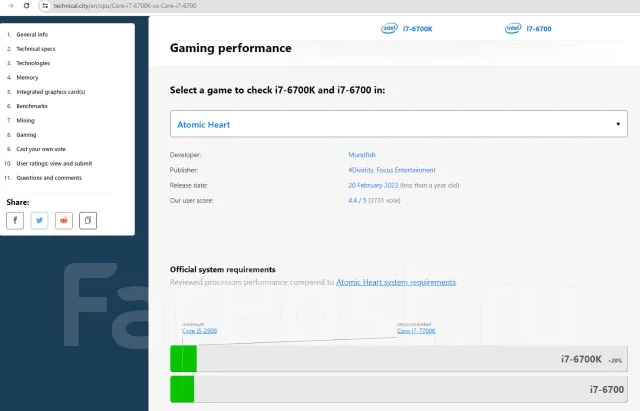Viewport: 640px width, 411px height.
Task: Click the Share: label
Action: pos(18,202)
